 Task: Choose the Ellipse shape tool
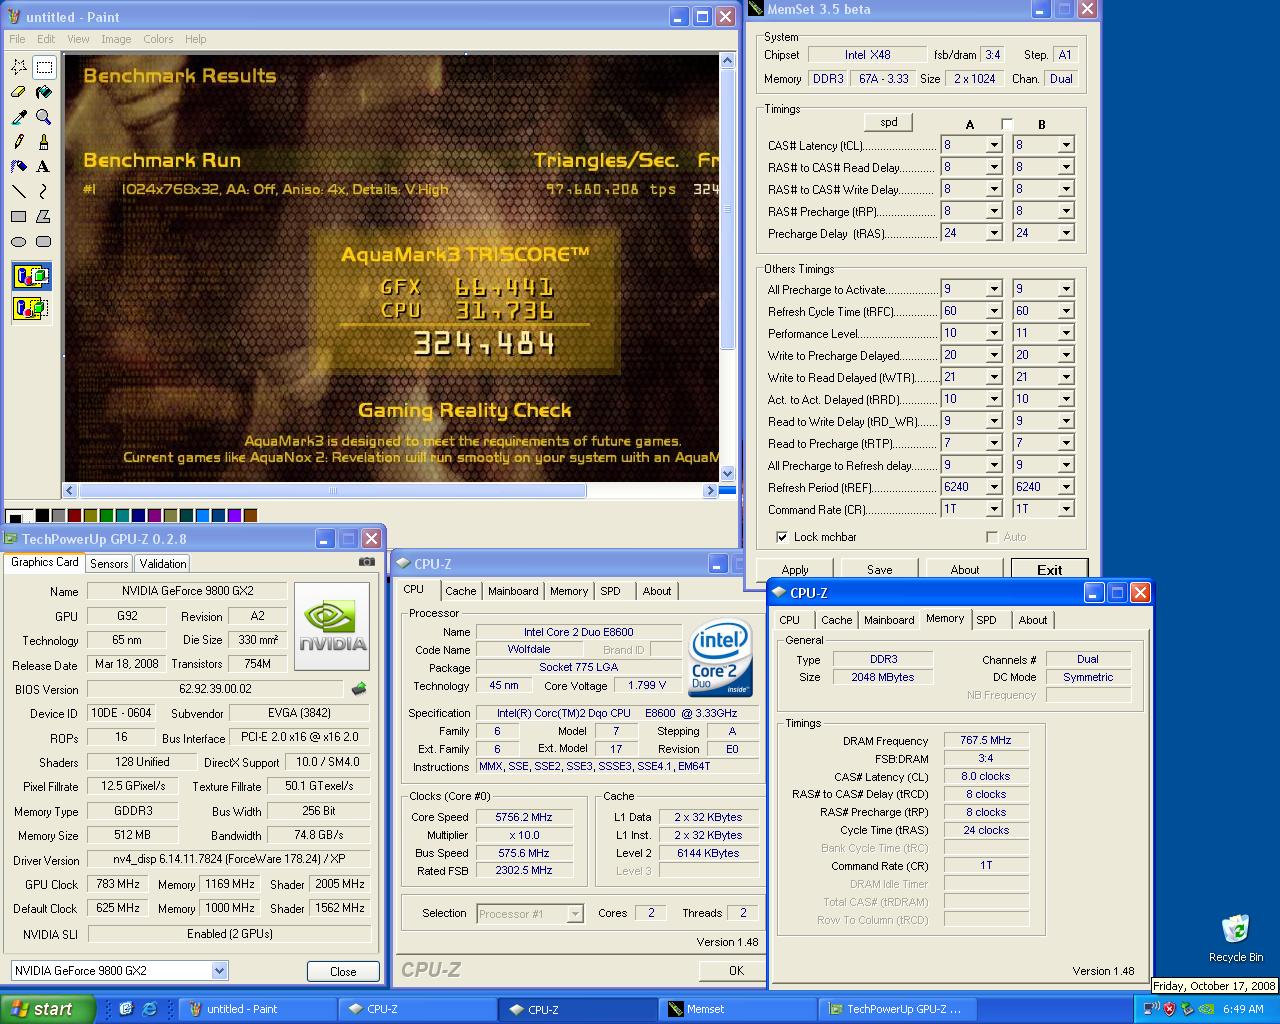19,242
